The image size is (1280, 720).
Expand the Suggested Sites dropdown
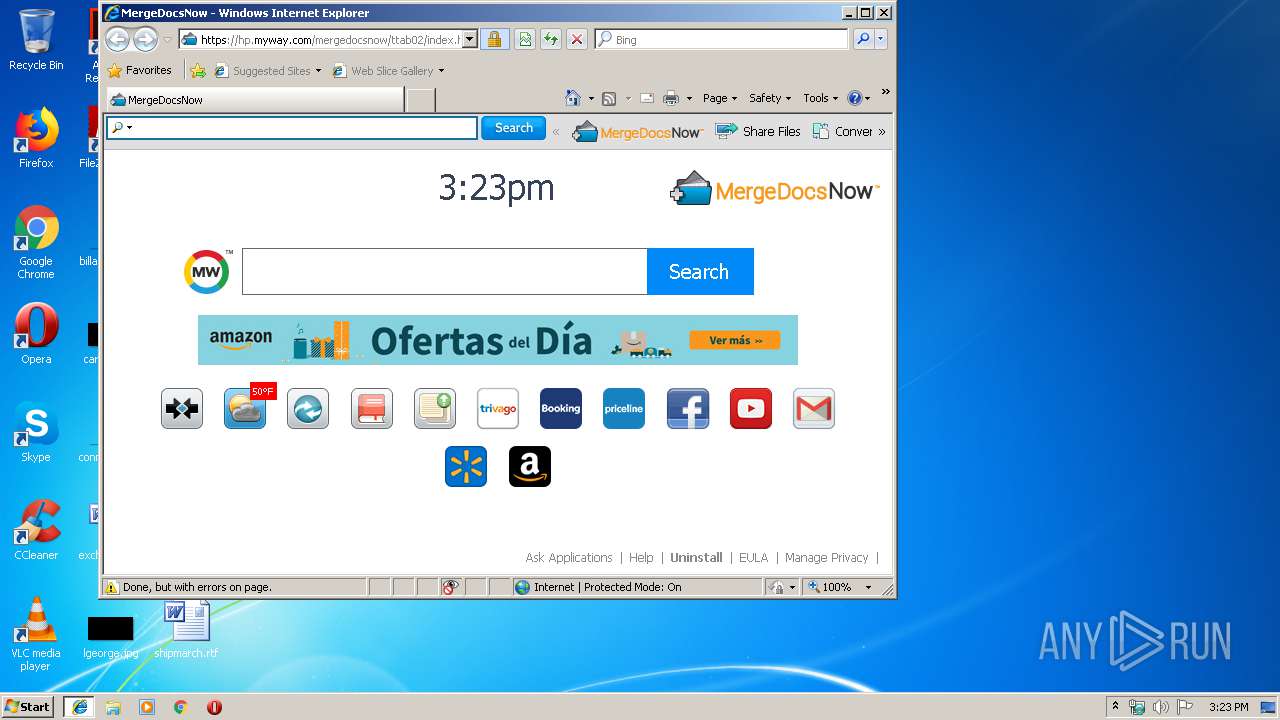pyautogui.click(x=318, y=71)
